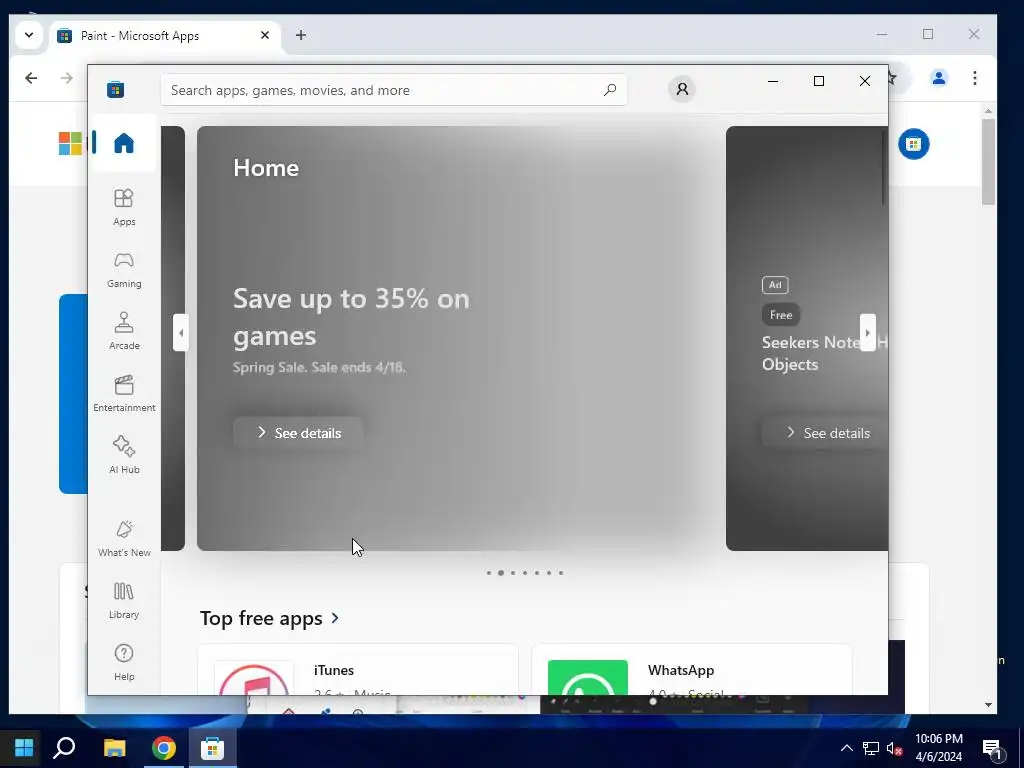Open a new Chrome tab with plus button
The image size is (1024, 768).
(300, 35)
